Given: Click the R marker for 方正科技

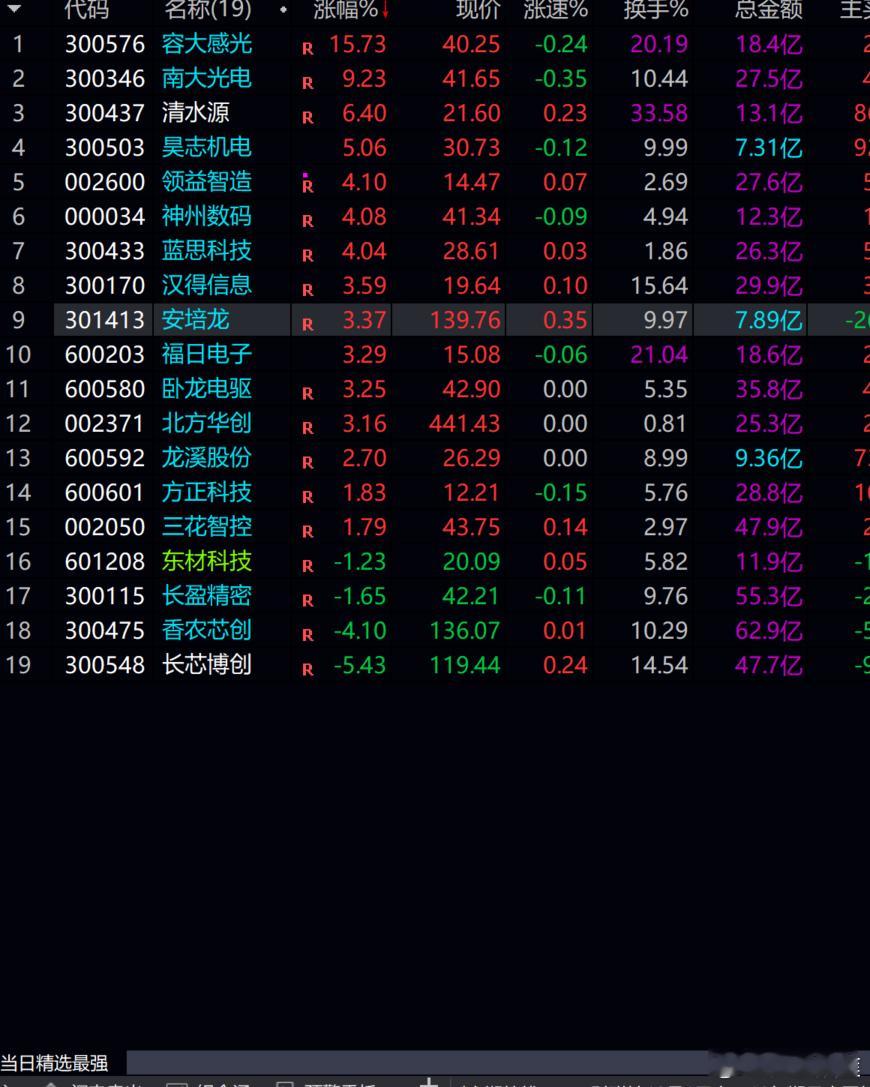Looking at the screenshot, I should coord(308,497).
